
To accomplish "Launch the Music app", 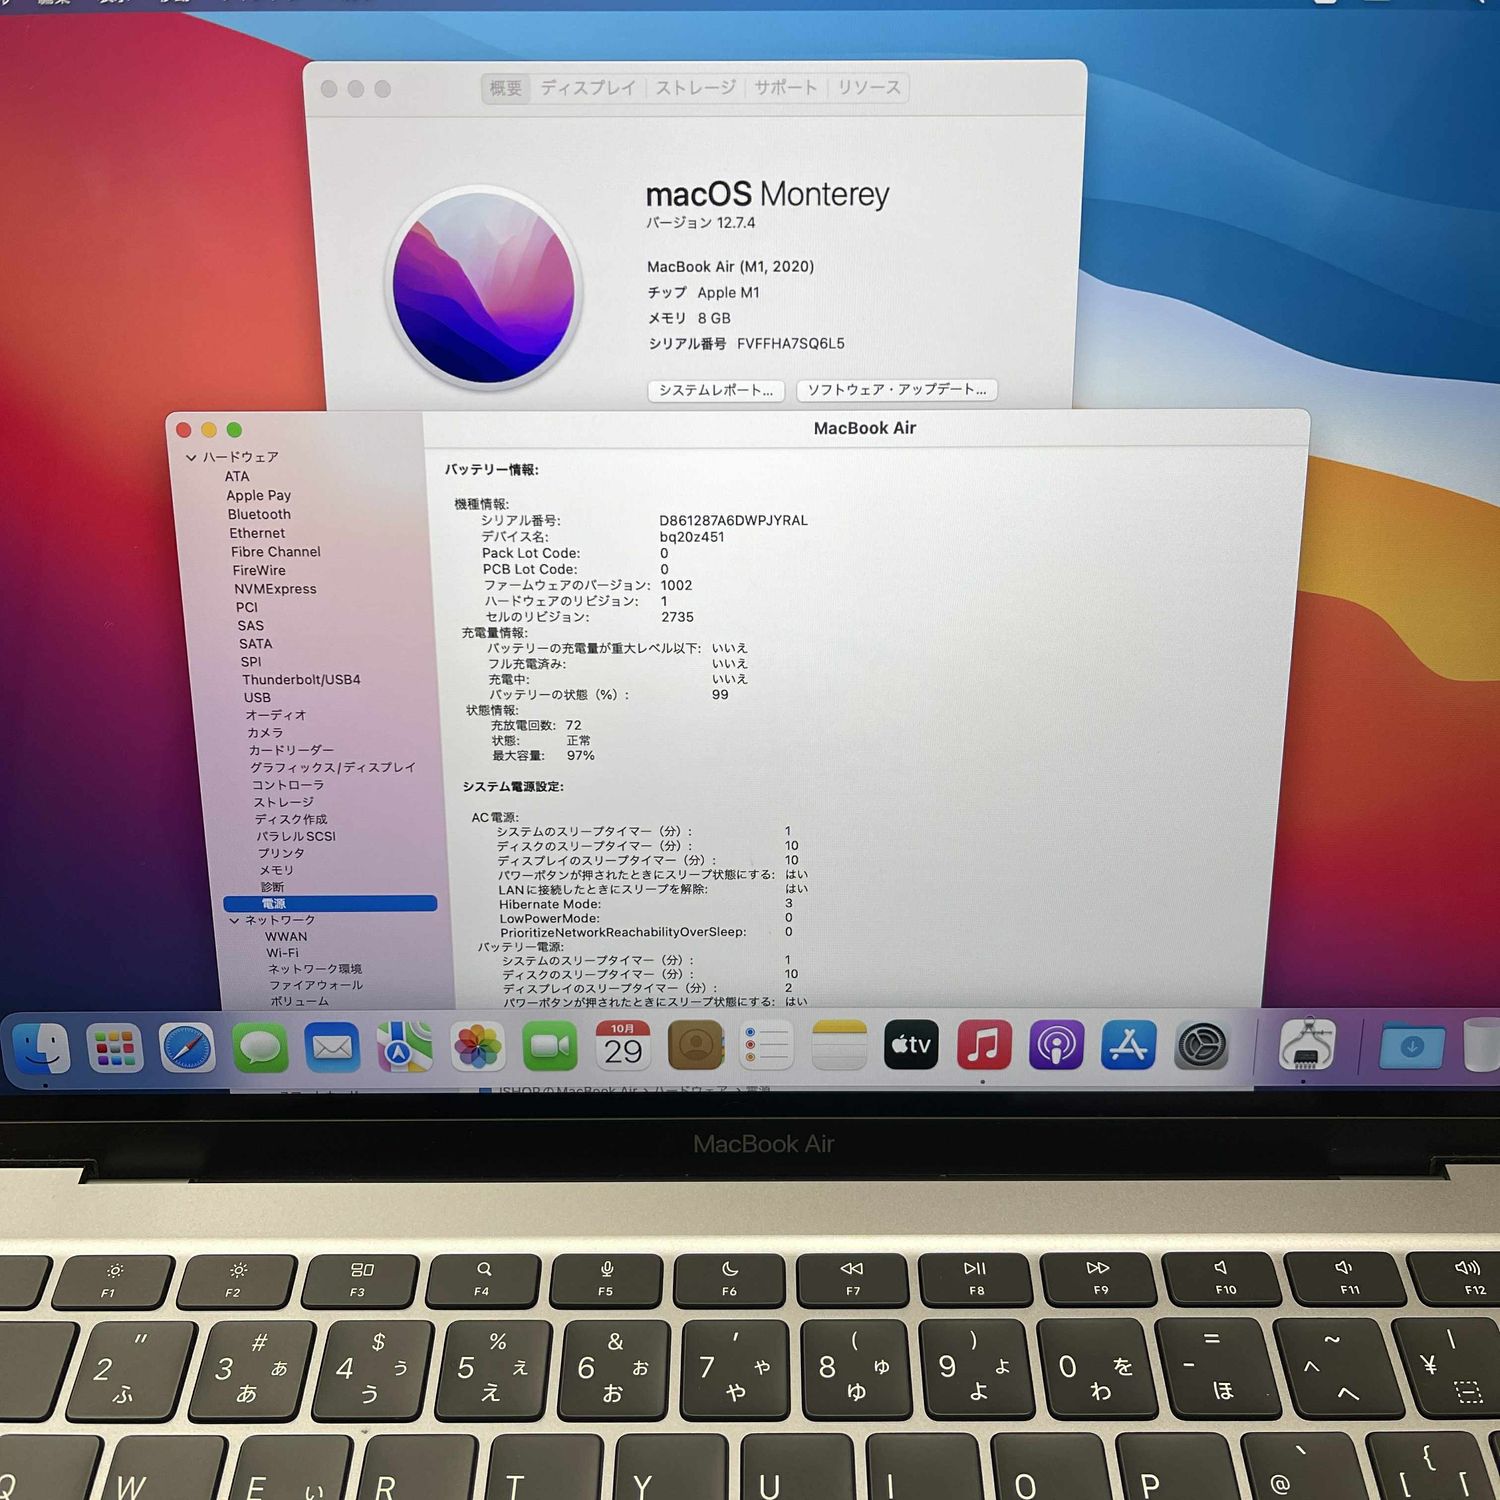I will (x=983, y=1045).
